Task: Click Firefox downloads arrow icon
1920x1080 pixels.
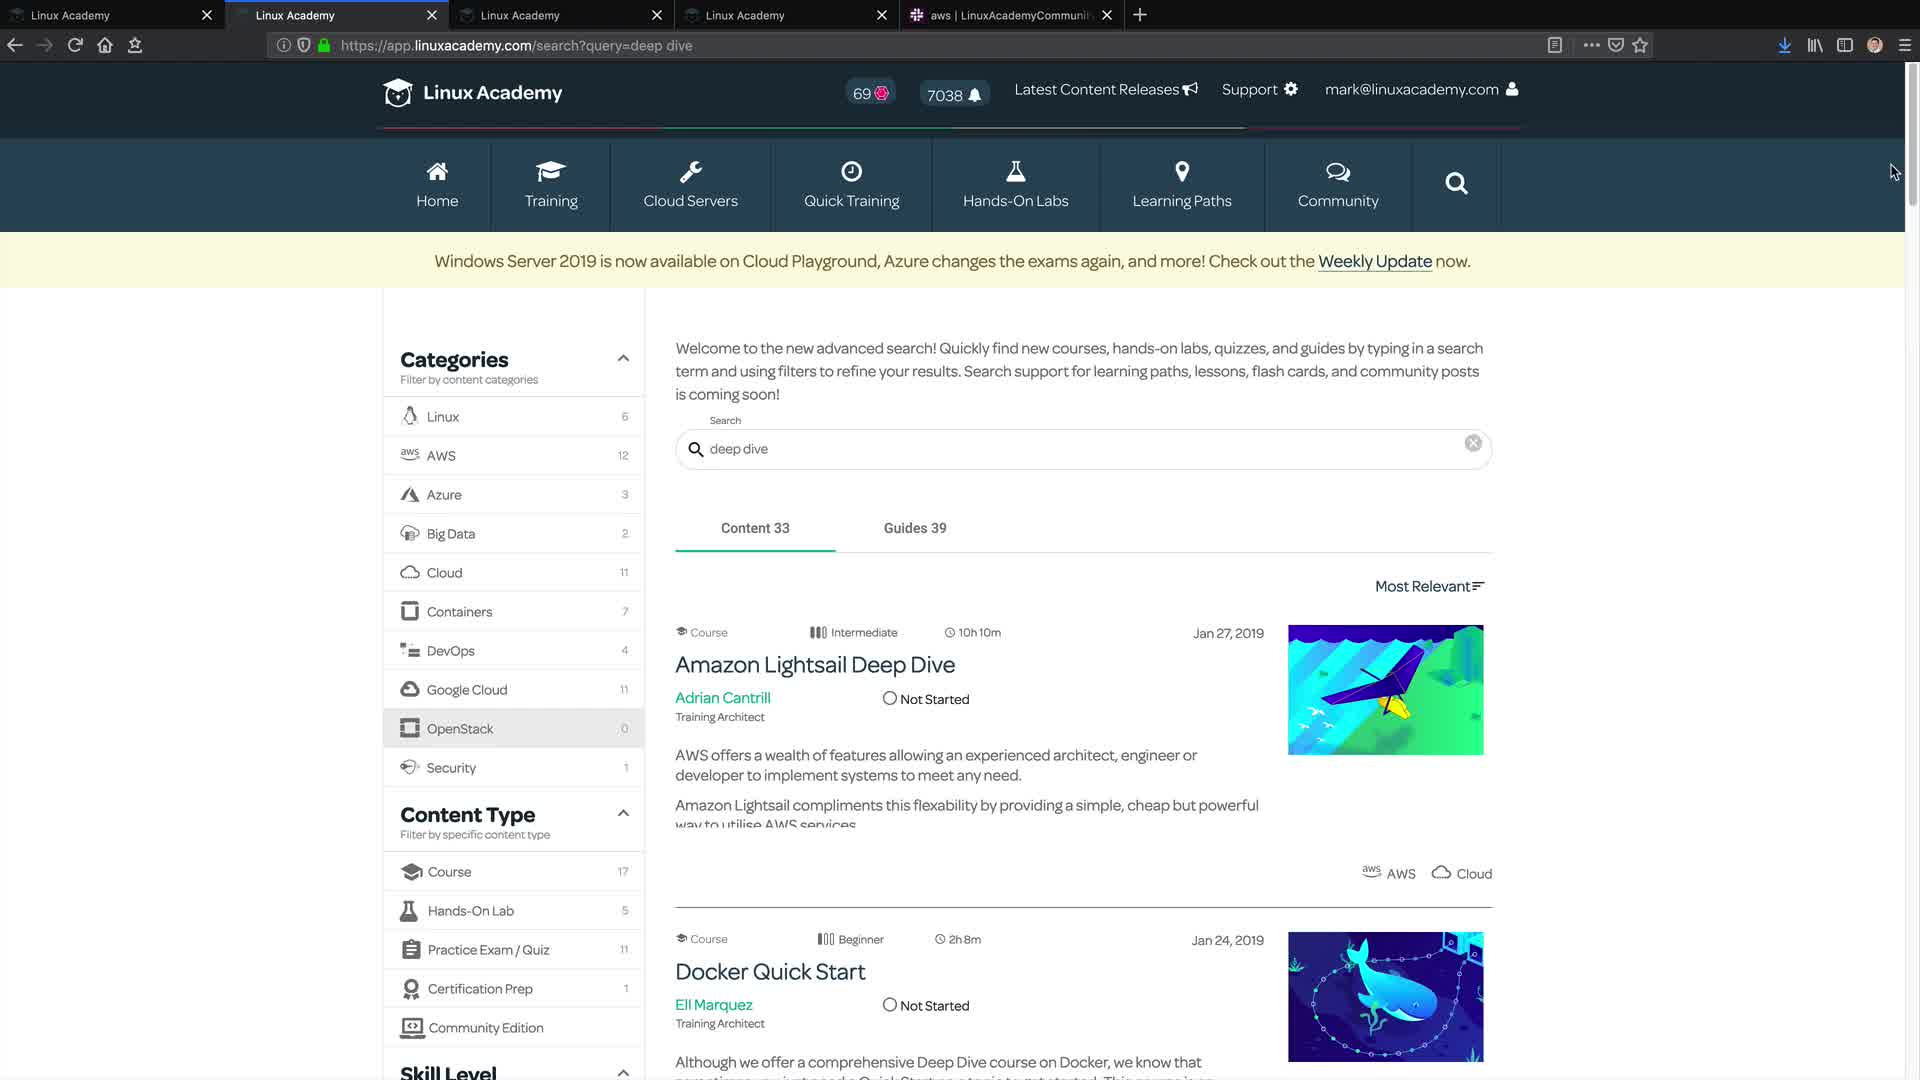Action: 1784,46
